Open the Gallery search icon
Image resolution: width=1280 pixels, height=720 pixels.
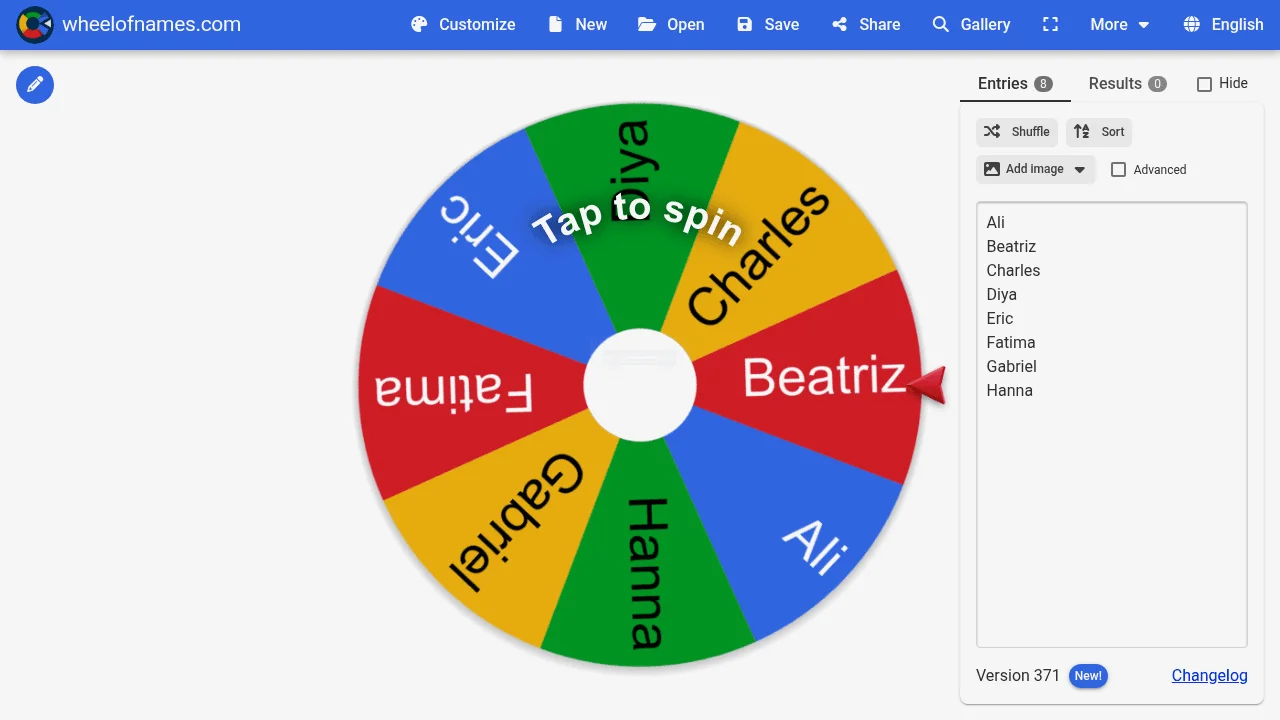tap(940, 25)
